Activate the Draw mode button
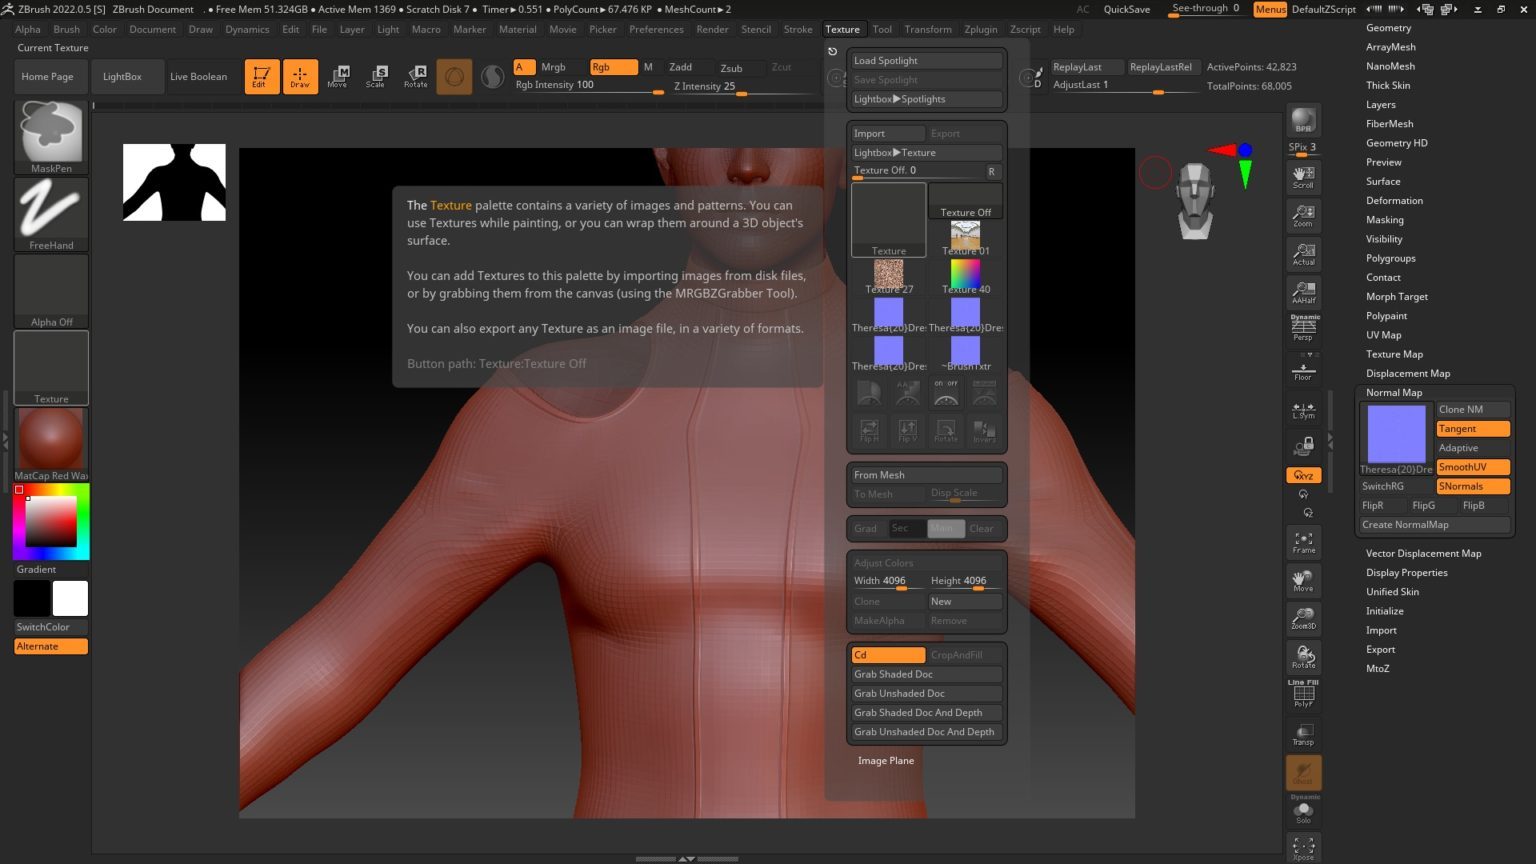 tap(300, 76)
